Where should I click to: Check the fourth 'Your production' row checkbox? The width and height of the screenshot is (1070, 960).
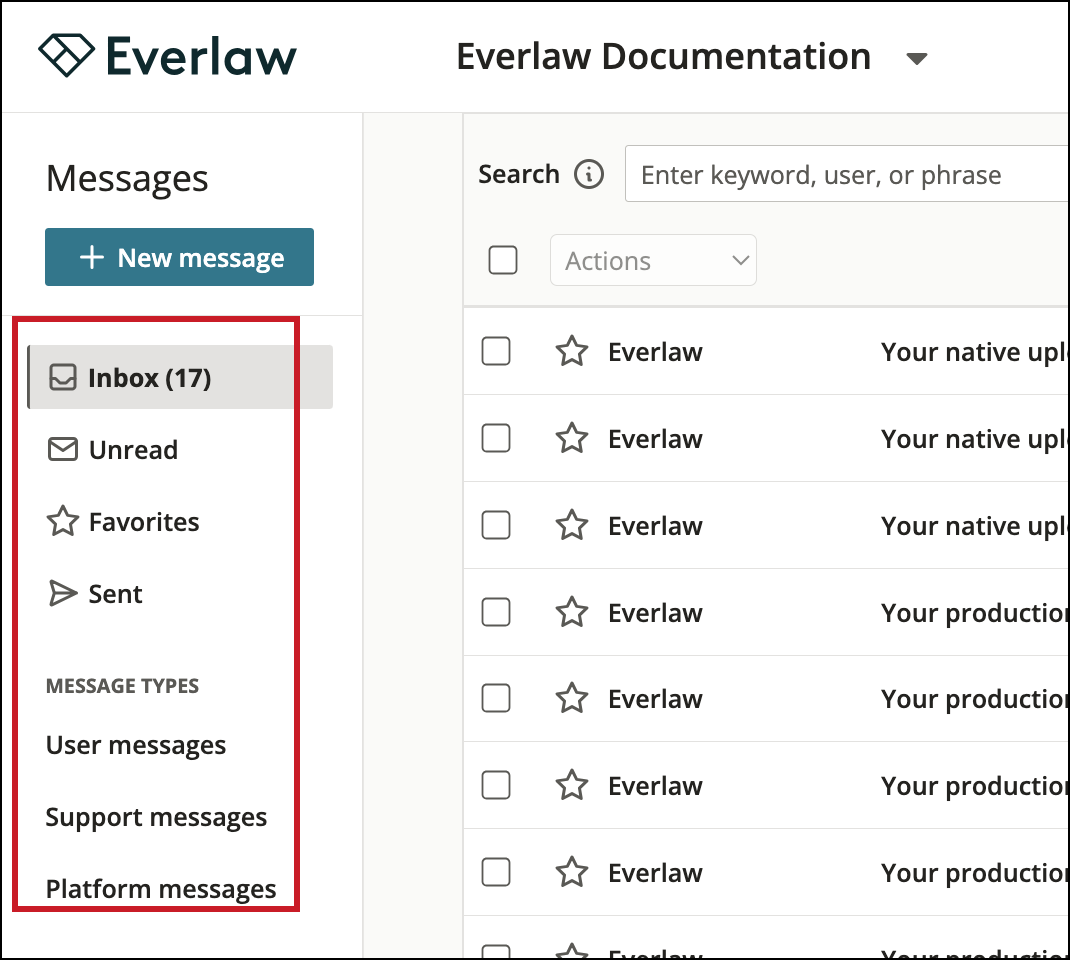pos(496,872)
